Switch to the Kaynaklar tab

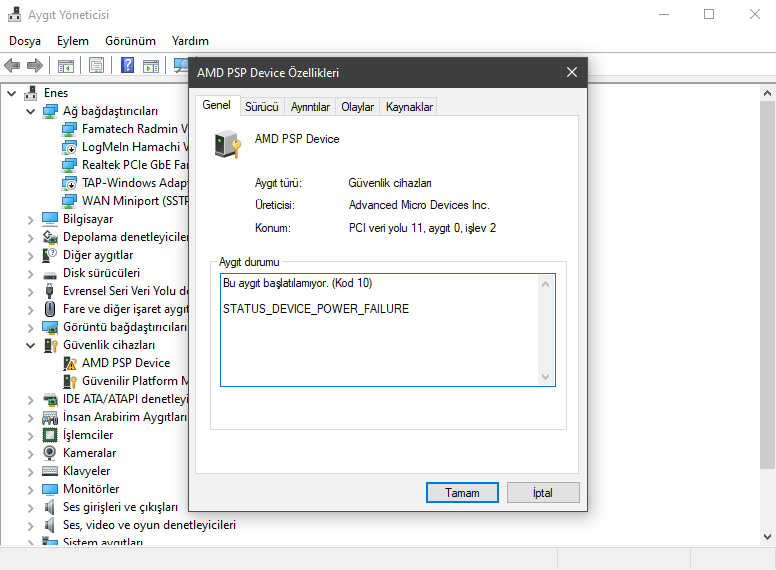pos(409,107)
